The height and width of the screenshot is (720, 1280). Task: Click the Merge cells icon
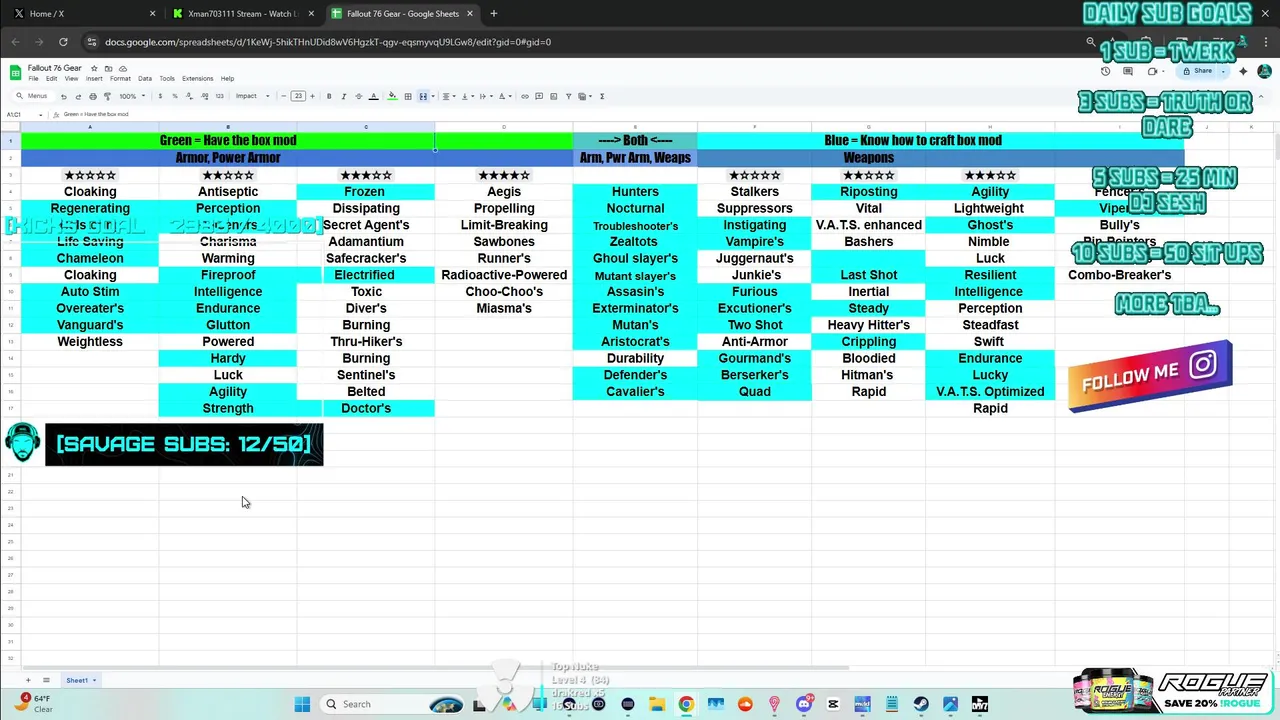423,96
